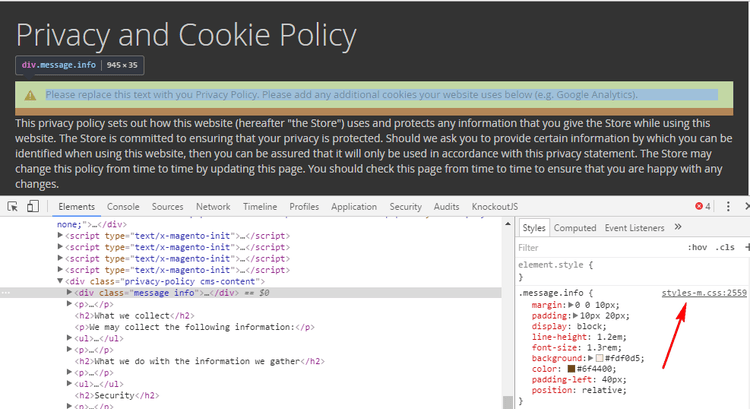
Task: Switch to the Computed styles tab
Action: click(574, 228)
